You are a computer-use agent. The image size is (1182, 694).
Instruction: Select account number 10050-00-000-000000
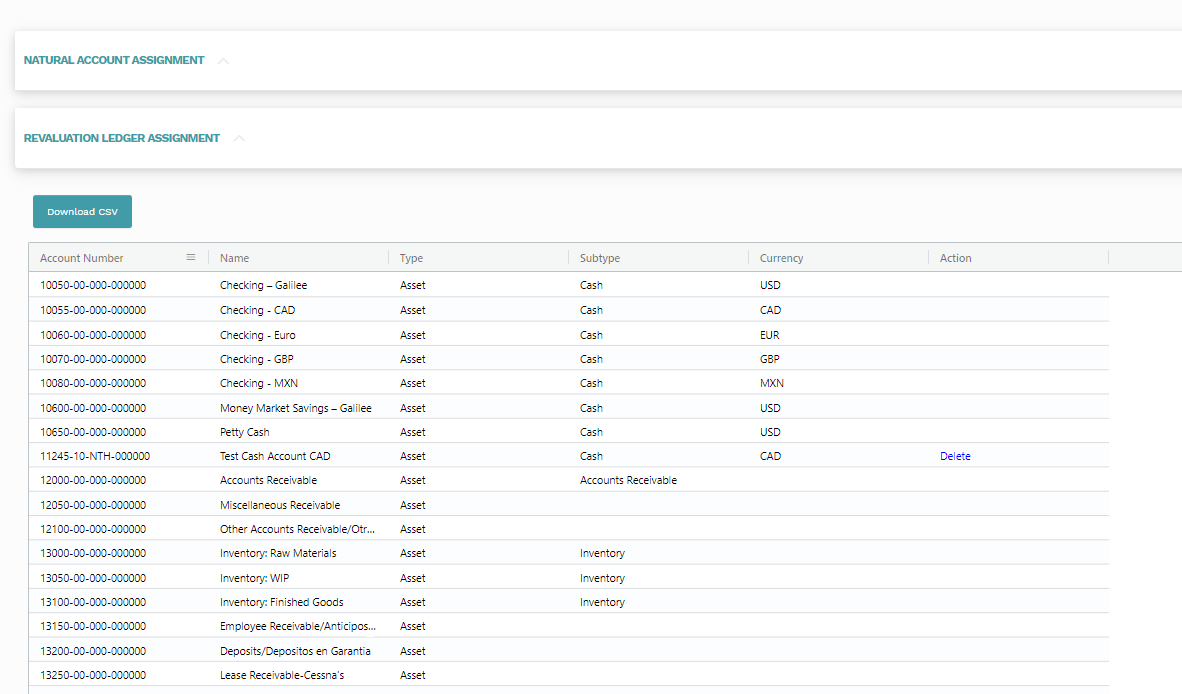pos(93,285)
